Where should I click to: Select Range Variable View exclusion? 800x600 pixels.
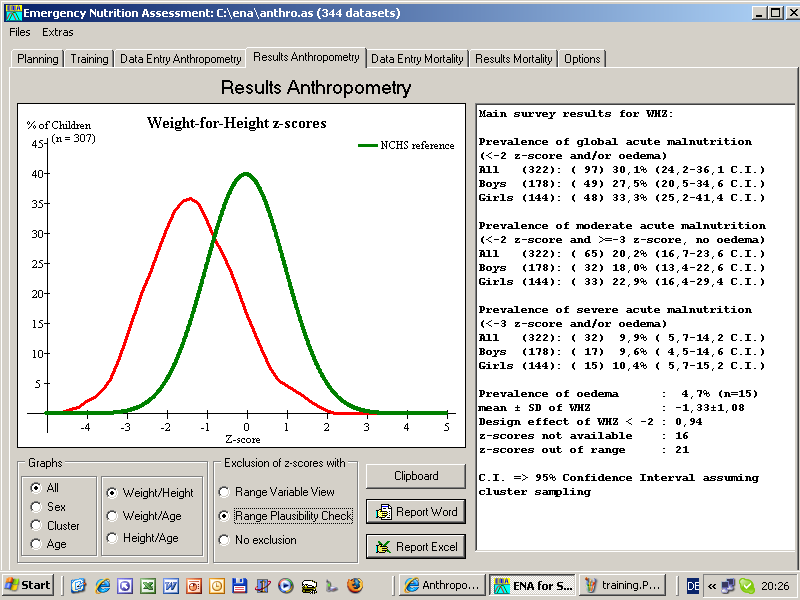pos(224,492)
